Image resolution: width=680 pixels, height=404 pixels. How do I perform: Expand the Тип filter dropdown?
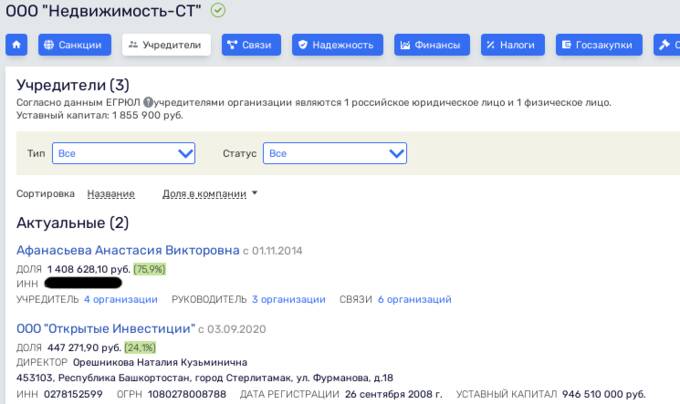(123, 153)
